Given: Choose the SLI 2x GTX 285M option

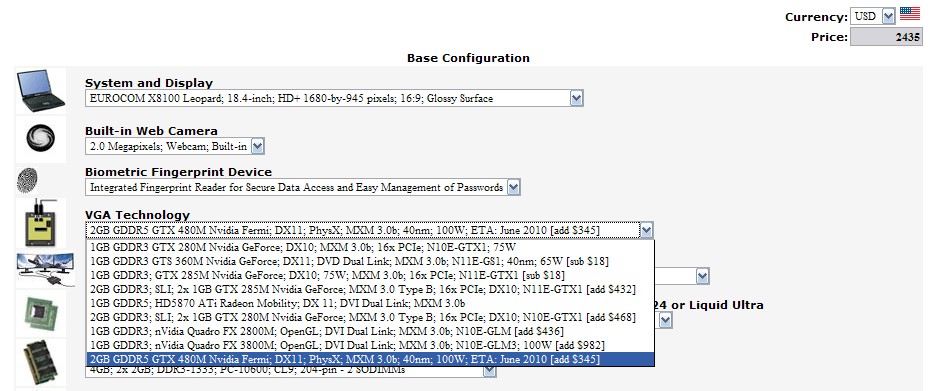Looking at the screenshot, I should [x=370, y=290].
